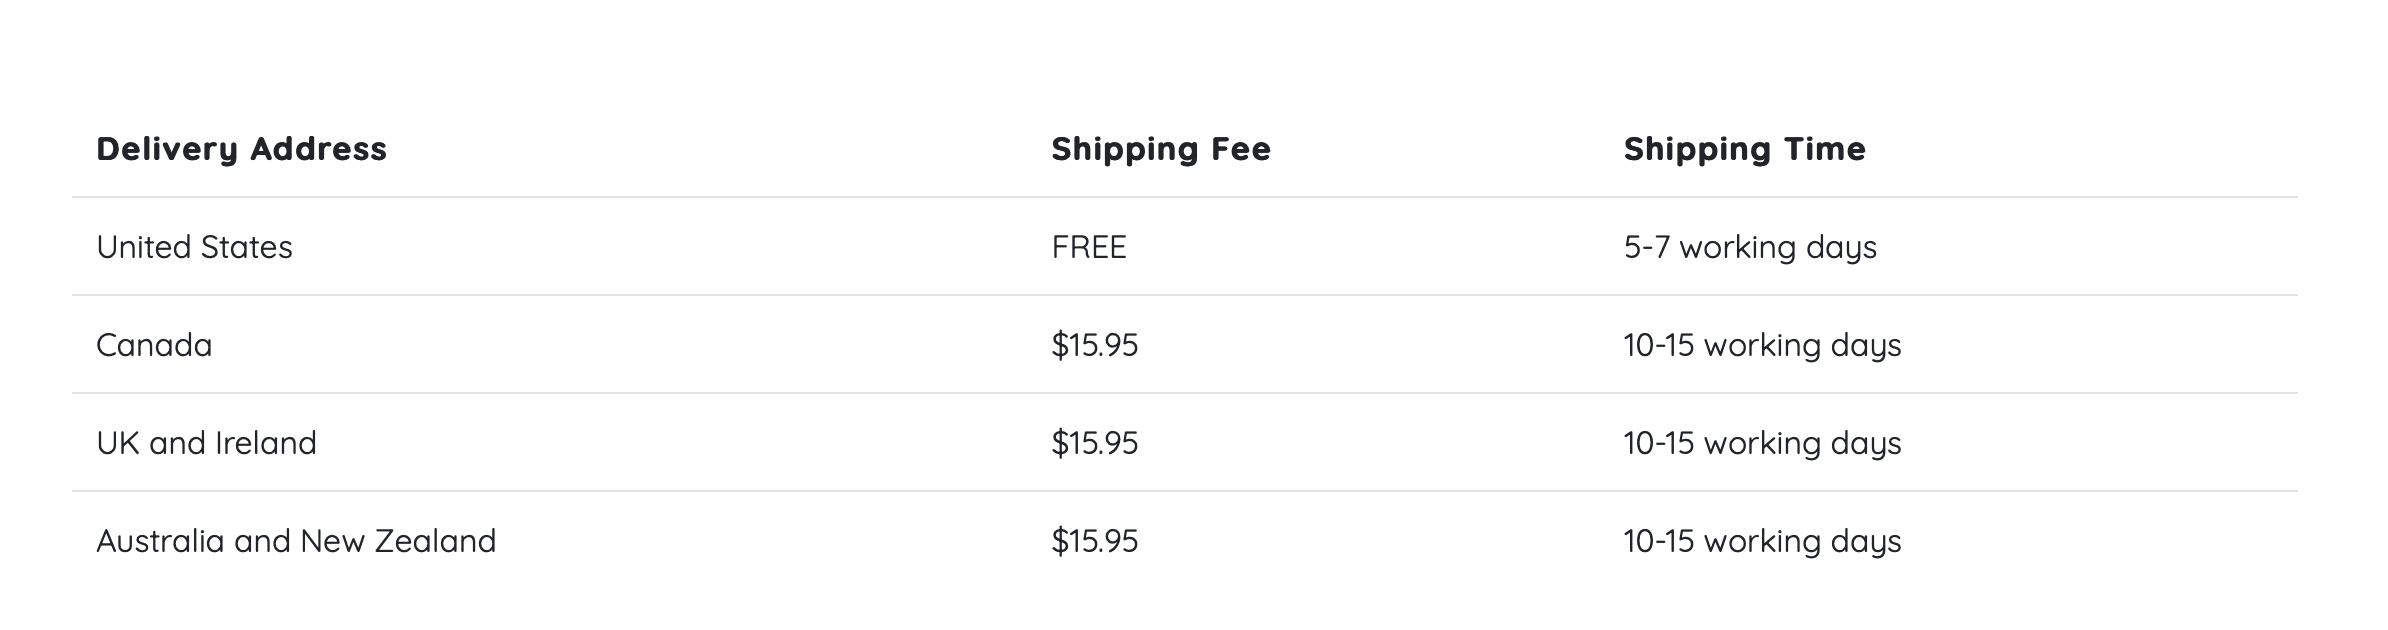This screenshot has width=2388, height=630.
Task: Click the word "UK" in the table
Action: (118, 443)
